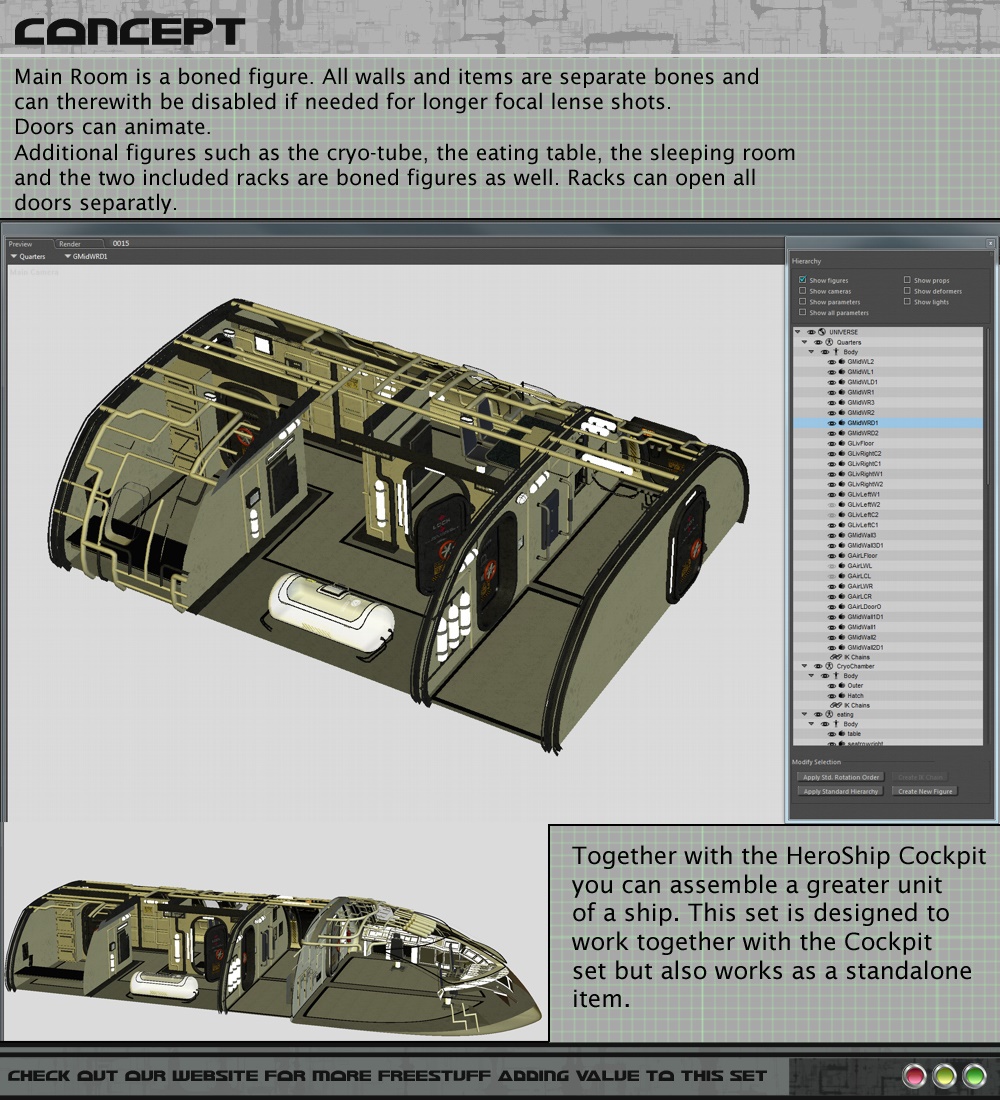Click the yellow round light in footer
Screen dimensions: 1000x1100
point(944,1075)
